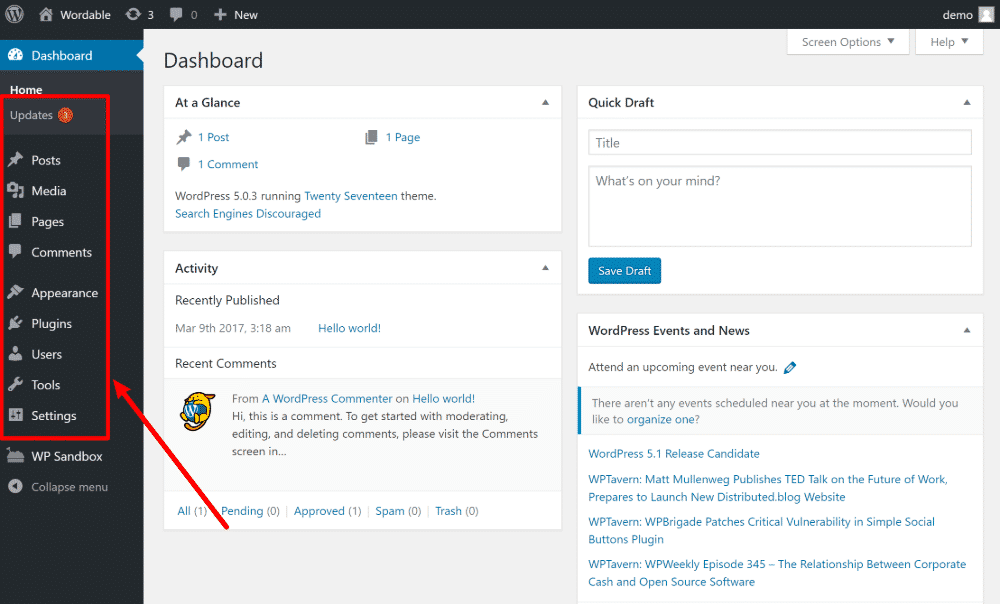Open the Plugins menu label
The image size is (1000, 604).
[52, 323]
